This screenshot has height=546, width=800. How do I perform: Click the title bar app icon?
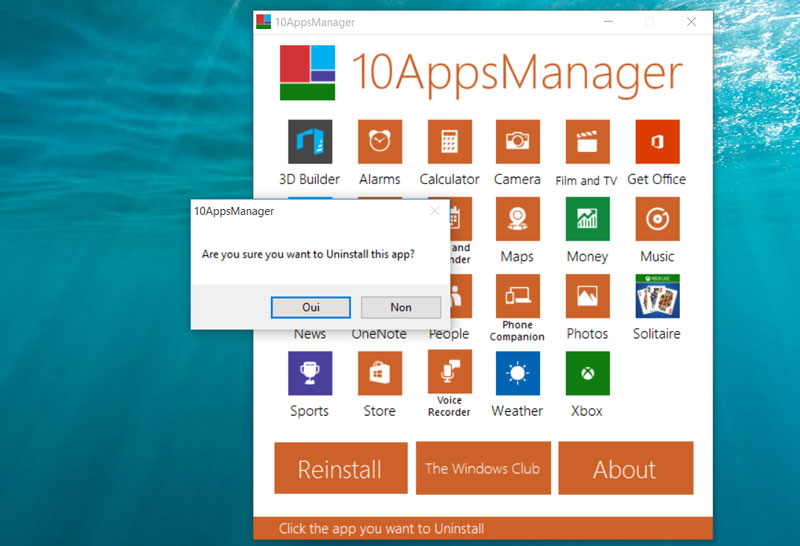click(x=263, y=22)
